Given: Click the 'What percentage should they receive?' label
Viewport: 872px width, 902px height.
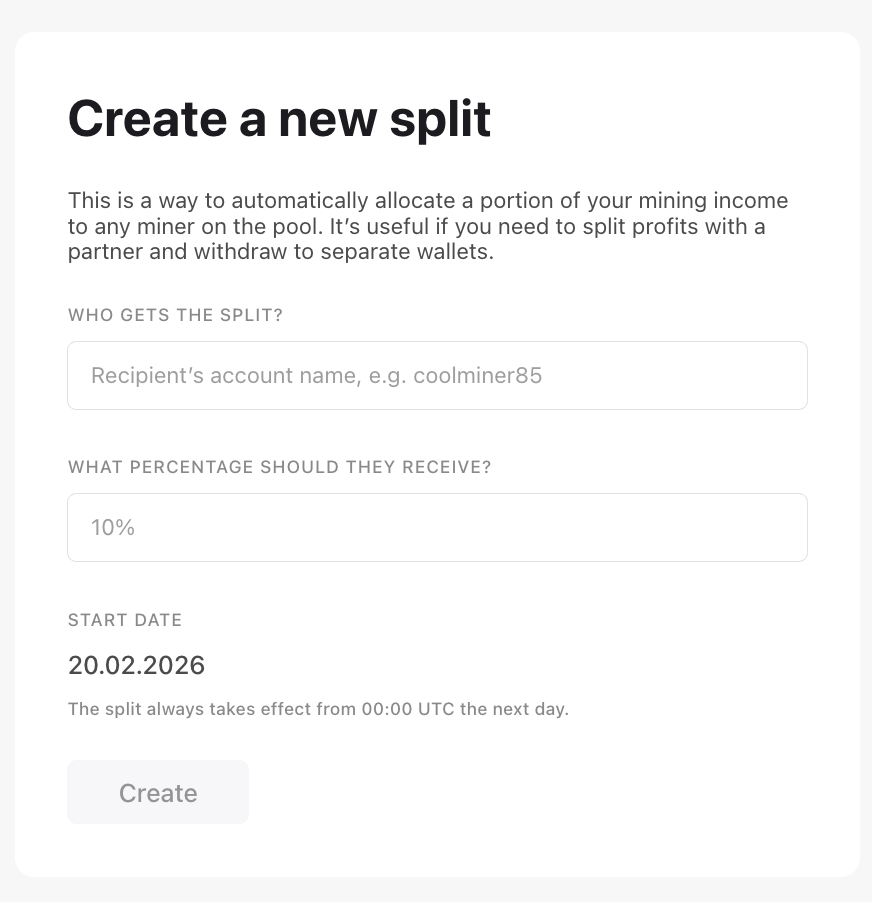Looking at the screenshot, I should click(279, 467).
